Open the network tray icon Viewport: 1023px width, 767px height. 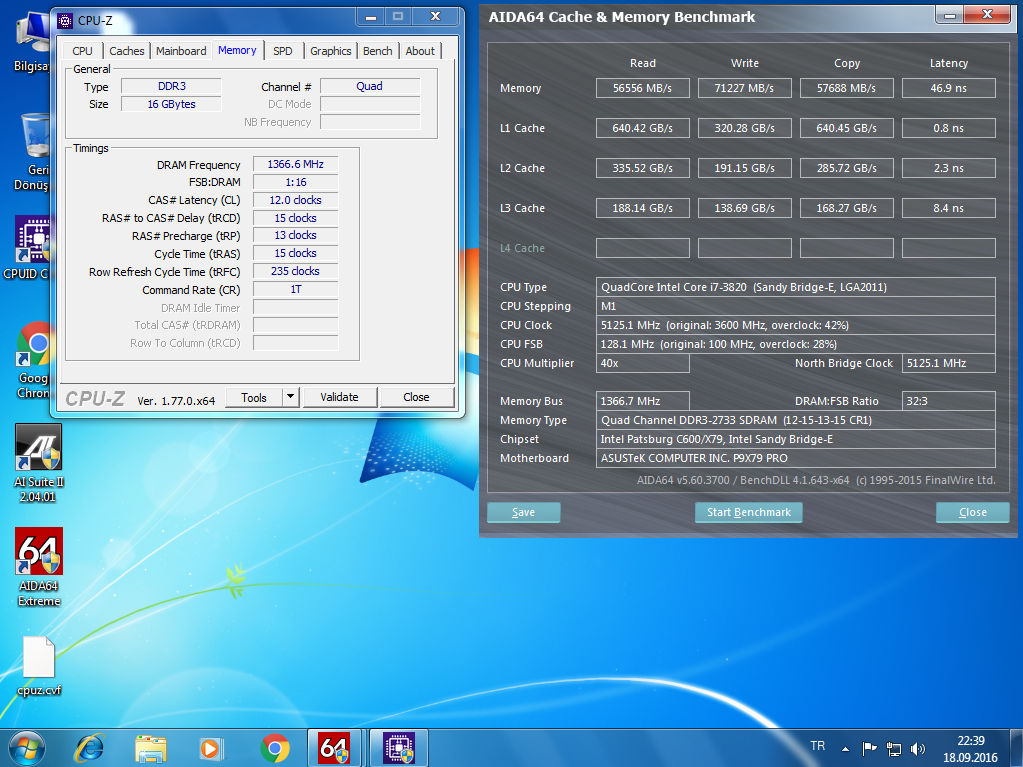pos(894,749)
